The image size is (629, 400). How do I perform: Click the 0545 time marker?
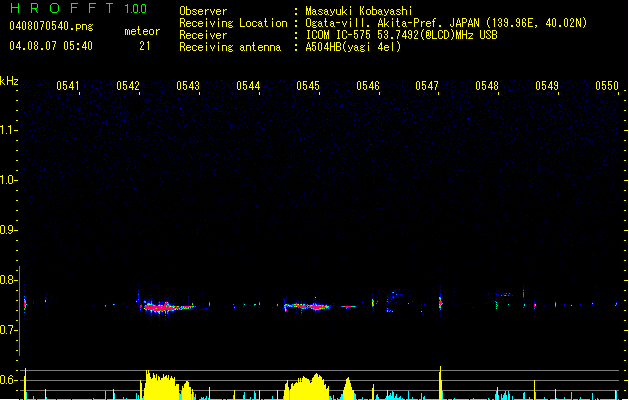coord(308,85)
